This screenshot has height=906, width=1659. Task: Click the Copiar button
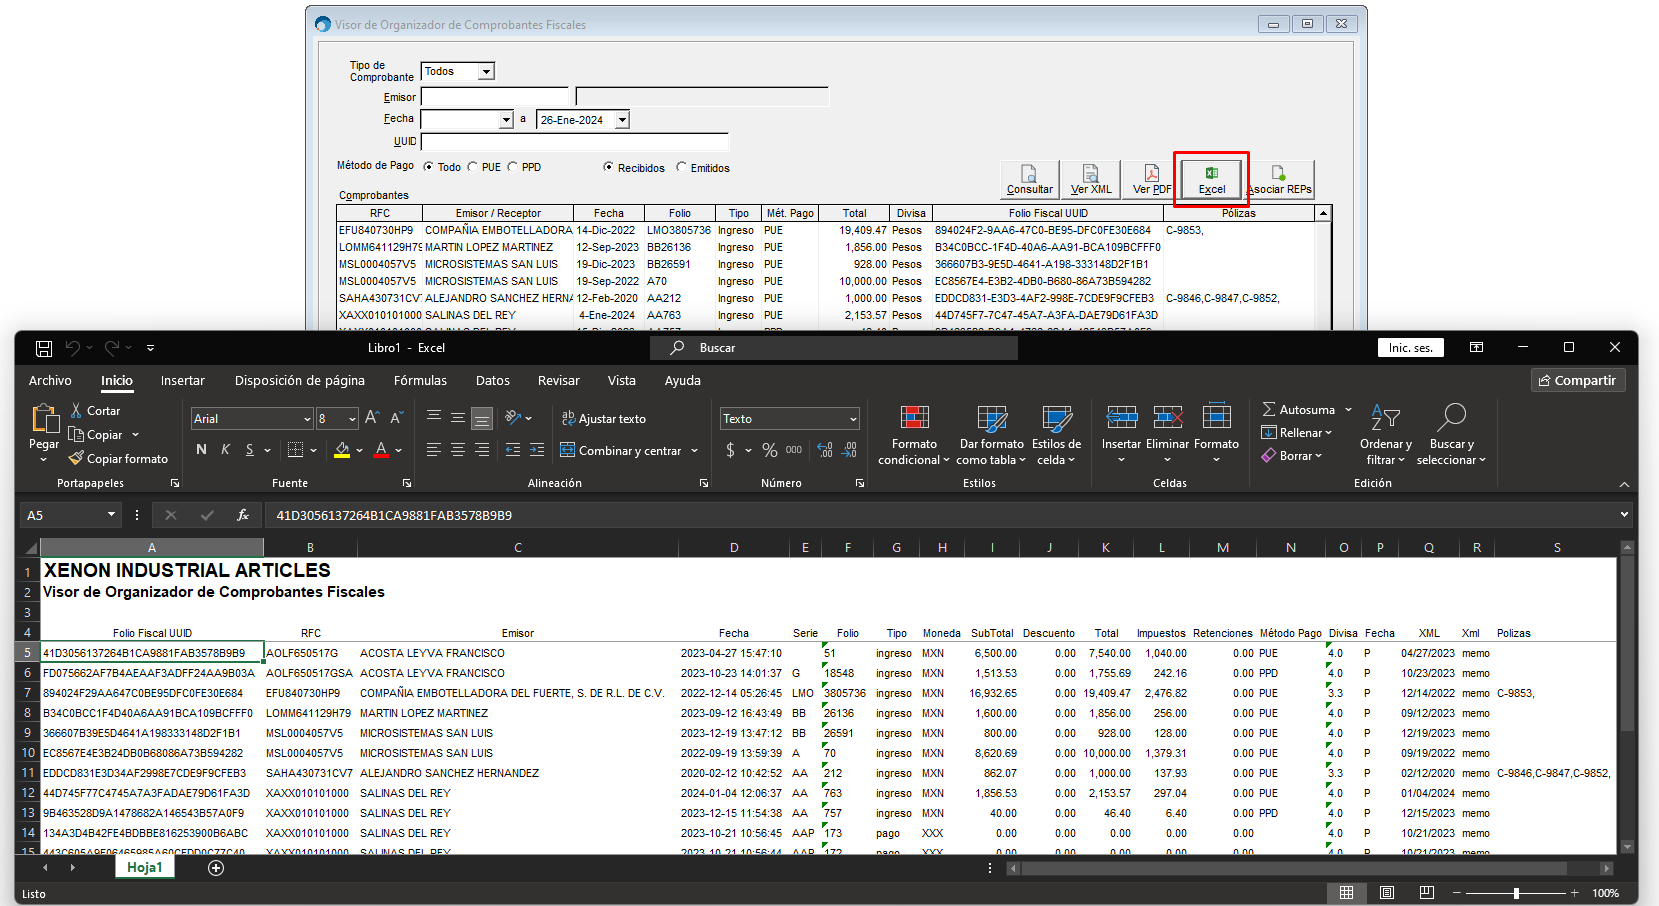click(x=96, y=435)
